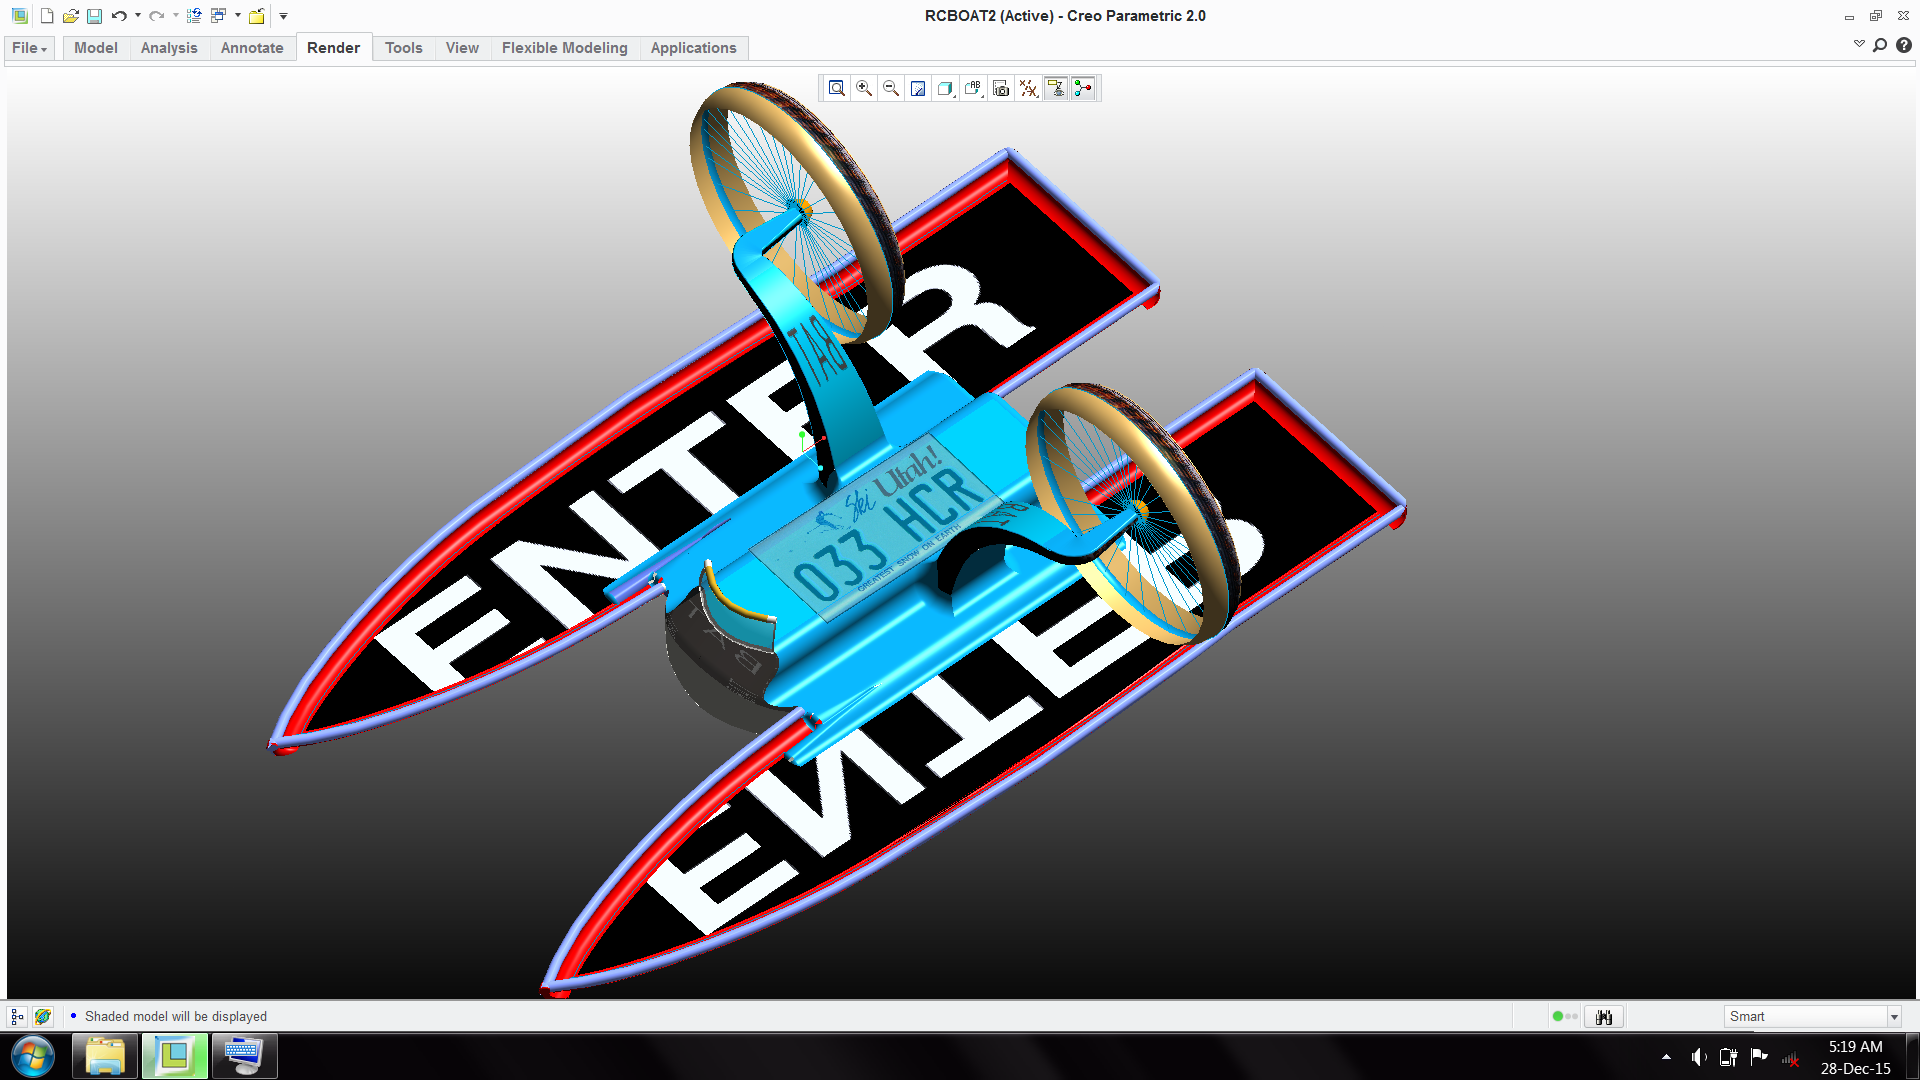Switch to the View tab
This screenshot has width=1920, height=1080.
462,48
